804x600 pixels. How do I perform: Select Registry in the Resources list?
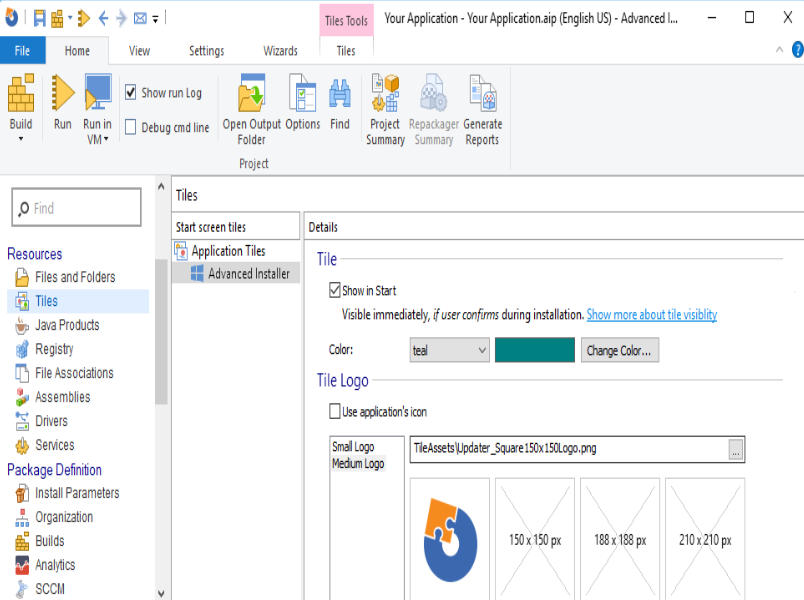pos(54,349)
